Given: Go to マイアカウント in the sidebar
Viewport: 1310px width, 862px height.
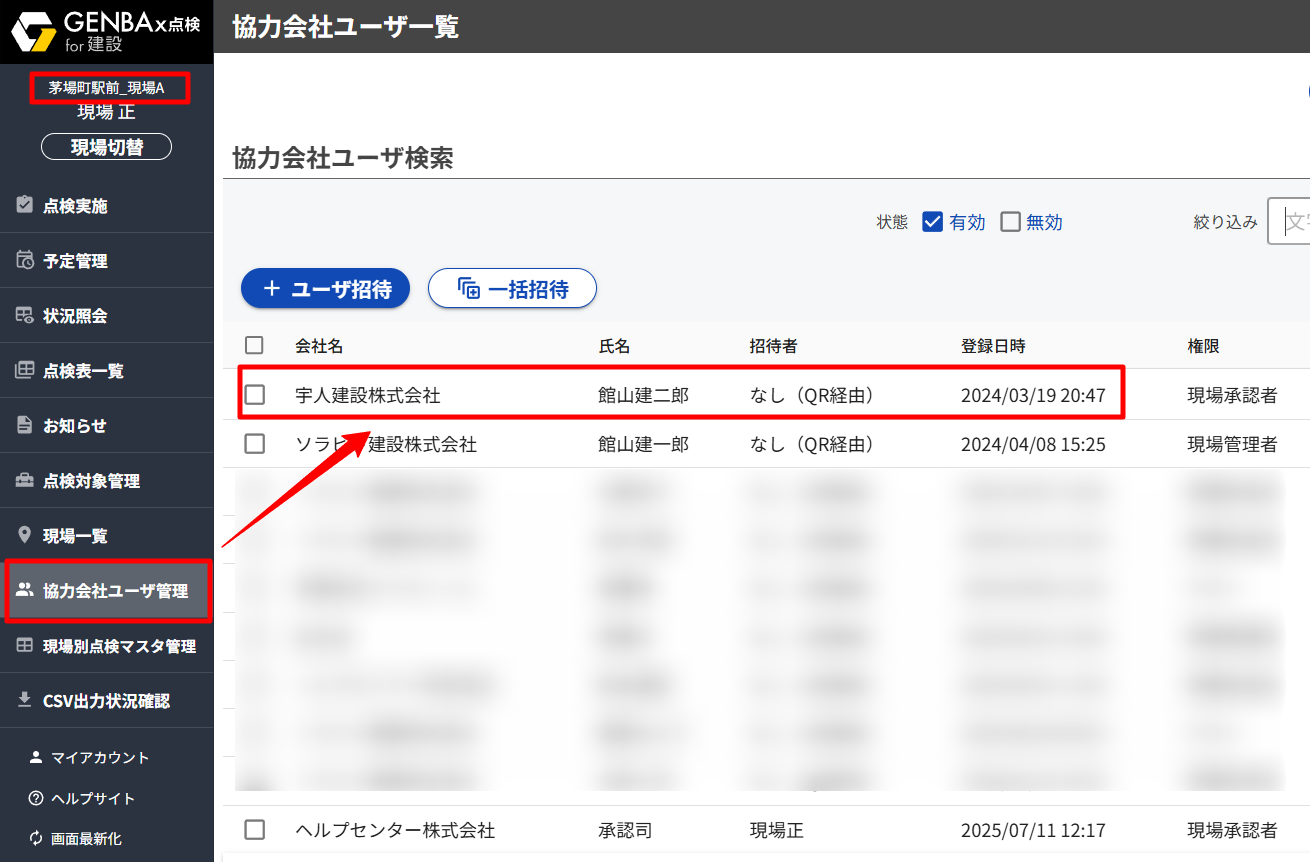Looking at the screenshot, I should (100, 757).
